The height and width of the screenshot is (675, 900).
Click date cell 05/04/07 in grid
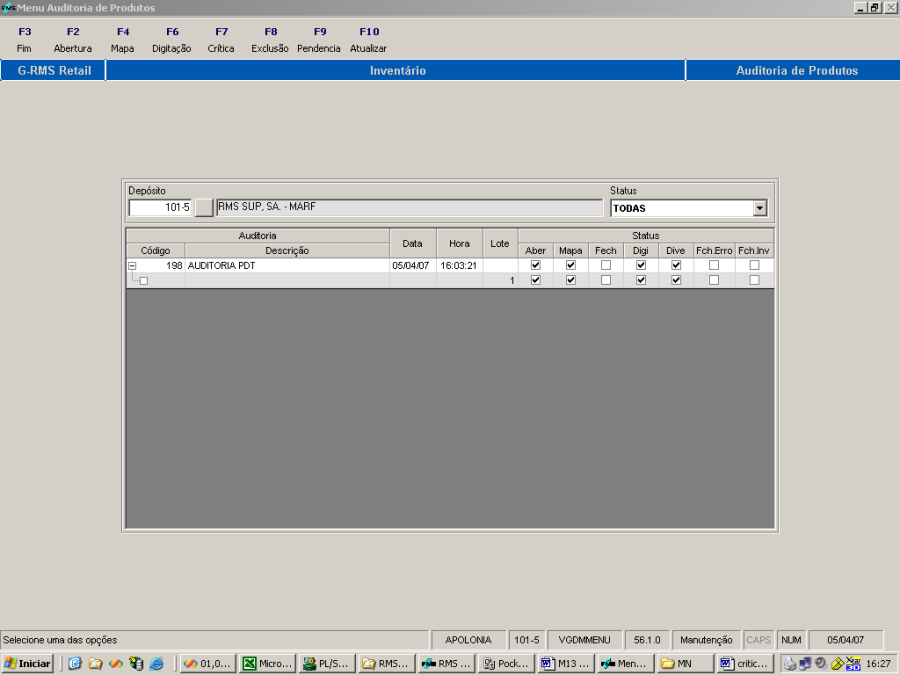tap(411, 266)
